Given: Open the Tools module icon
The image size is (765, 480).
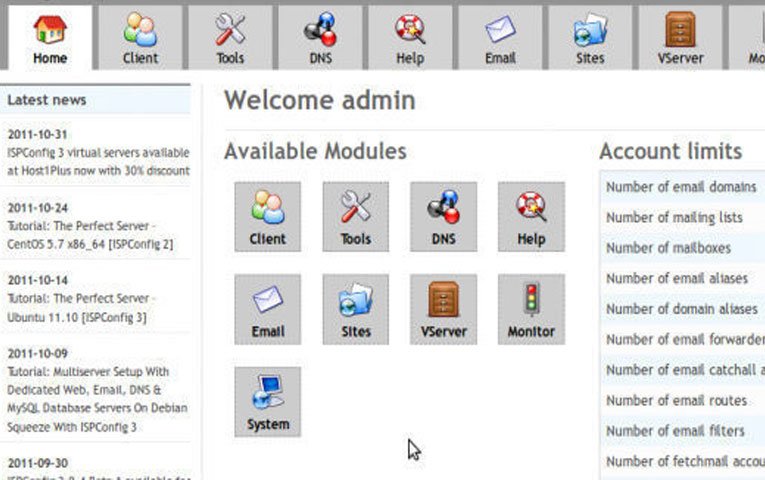Looking at the screenshot, I should pos(355,216).
